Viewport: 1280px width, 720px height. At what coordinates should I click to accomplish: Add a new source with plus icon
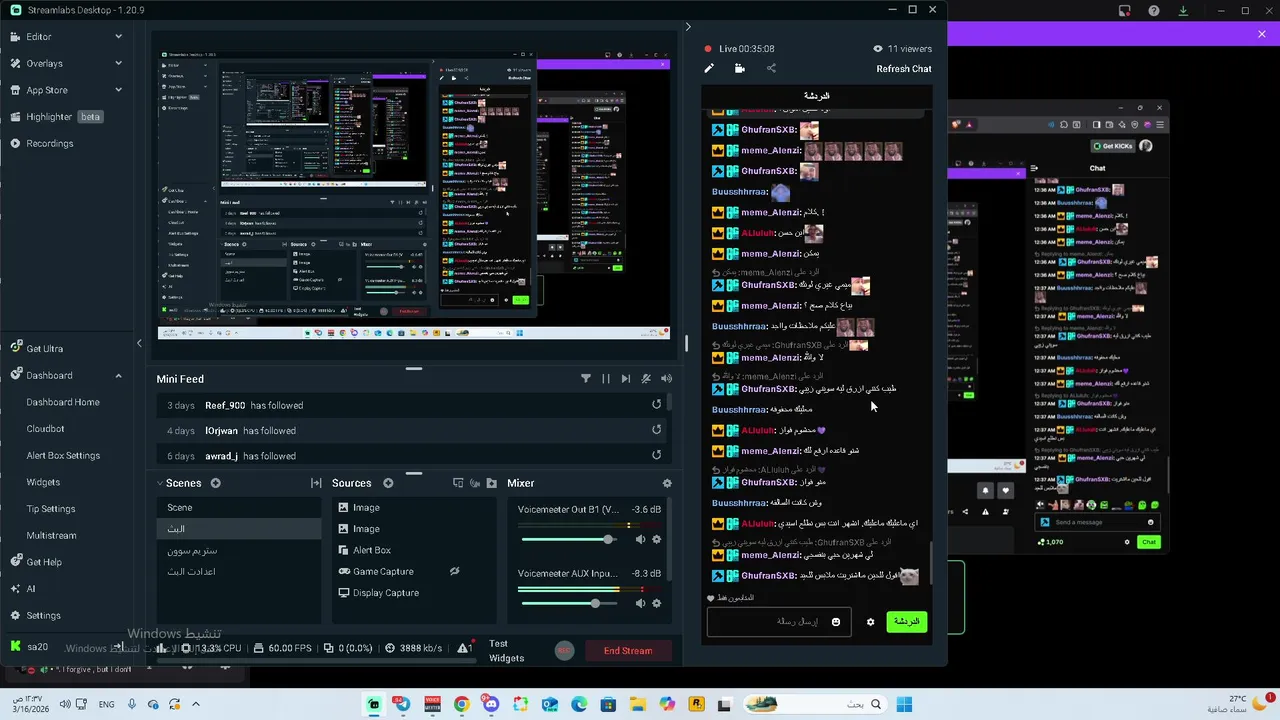point(388,483)
